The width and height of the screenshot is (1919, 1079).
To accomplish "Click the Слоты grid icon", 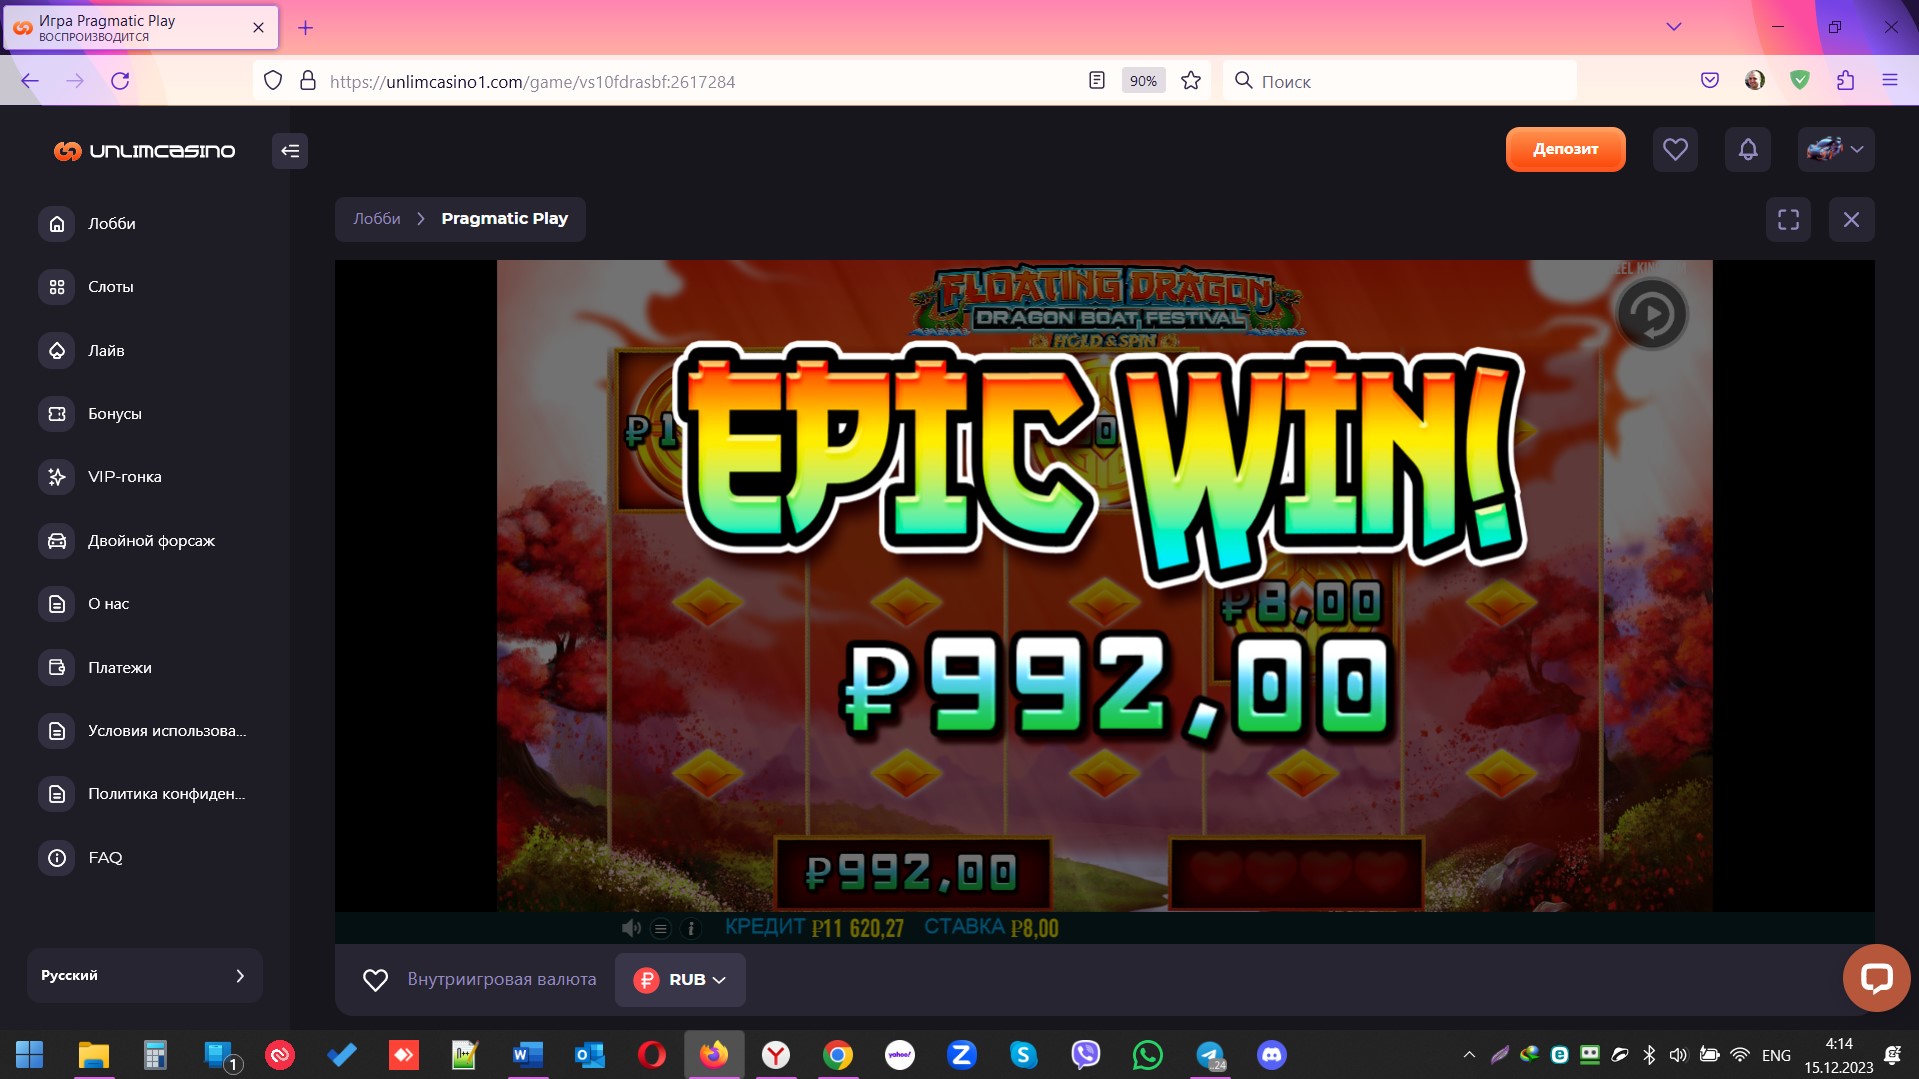I will click(57, 287).
